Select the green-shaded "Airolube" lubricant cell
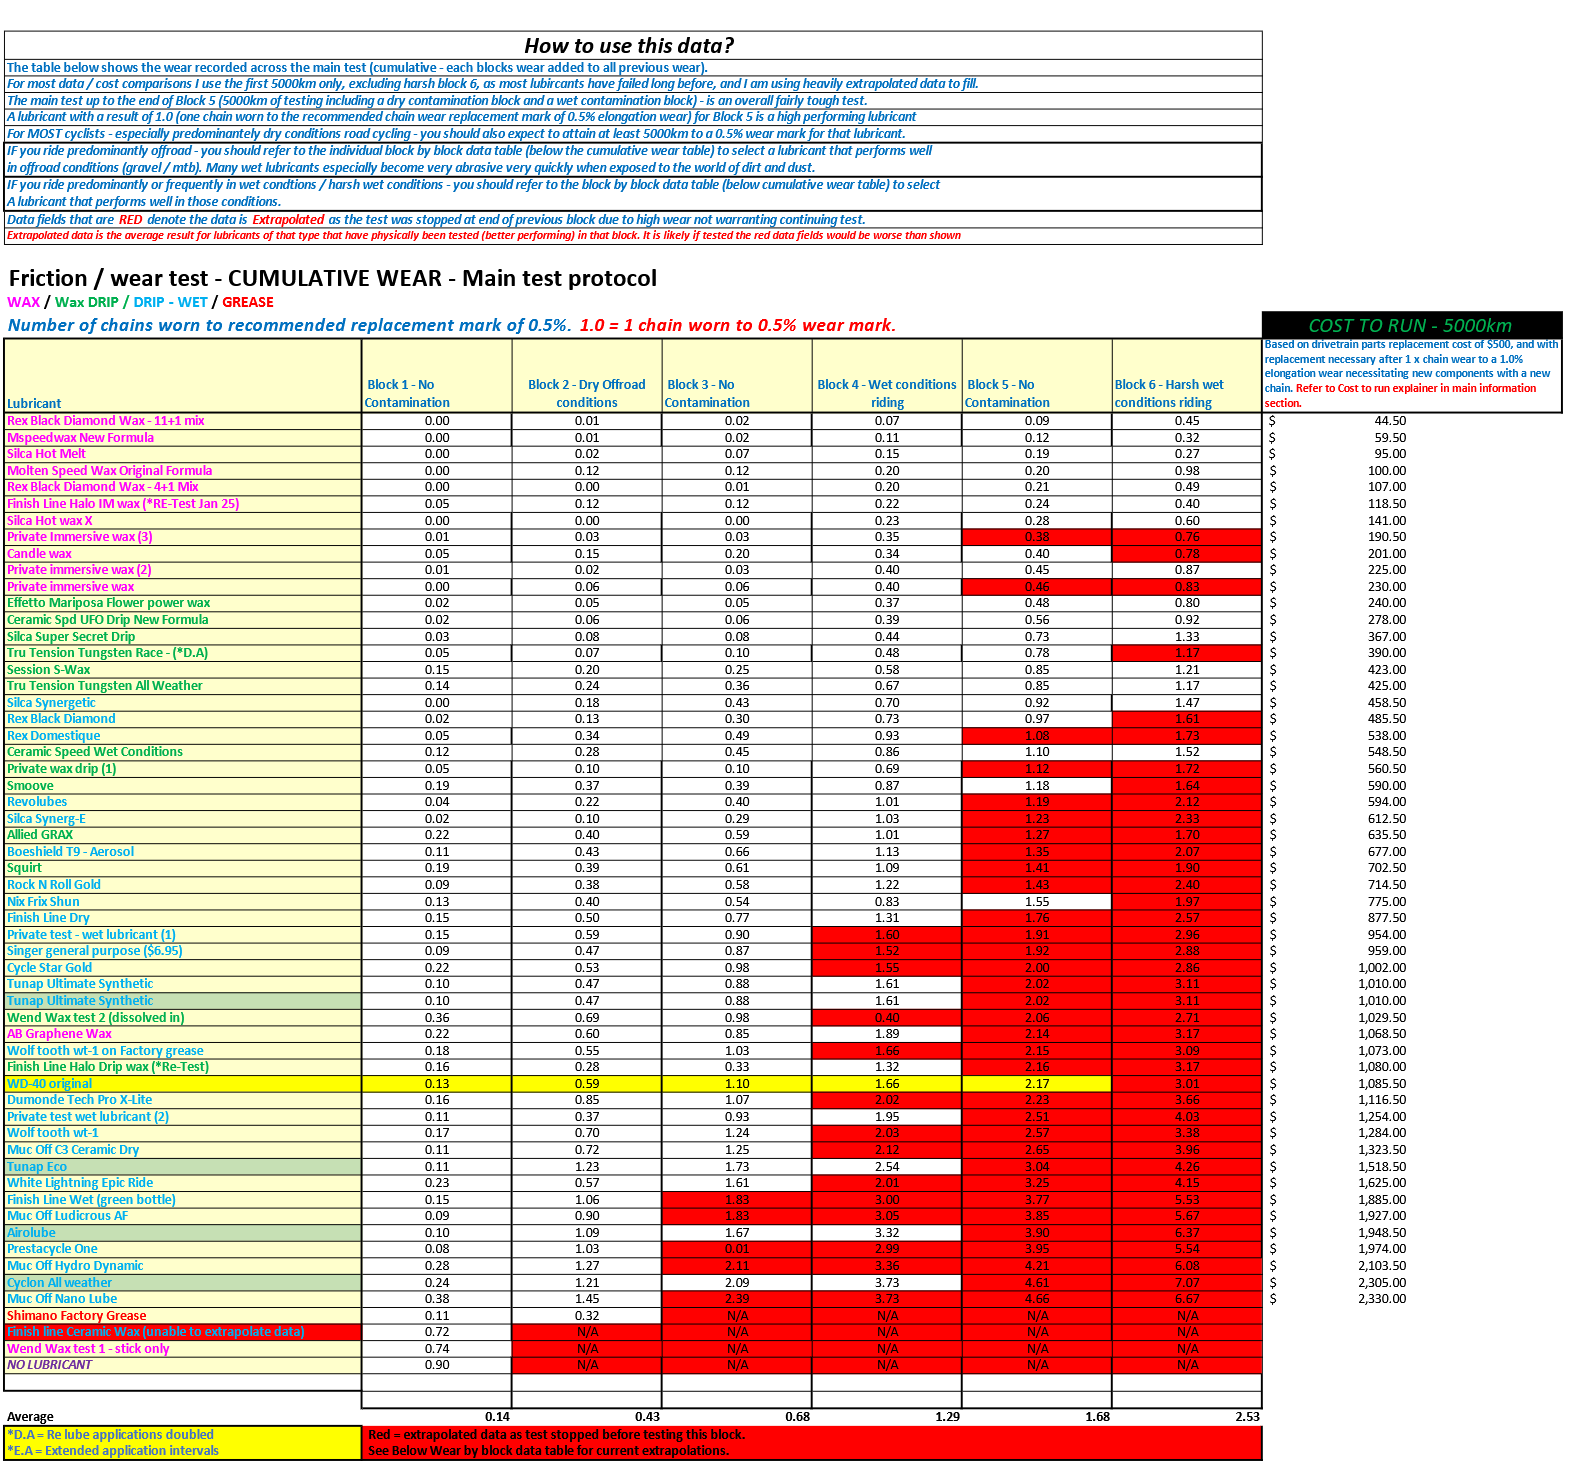The height and width of the screenshot is (1478, 1593). (x=32, y=1233)
